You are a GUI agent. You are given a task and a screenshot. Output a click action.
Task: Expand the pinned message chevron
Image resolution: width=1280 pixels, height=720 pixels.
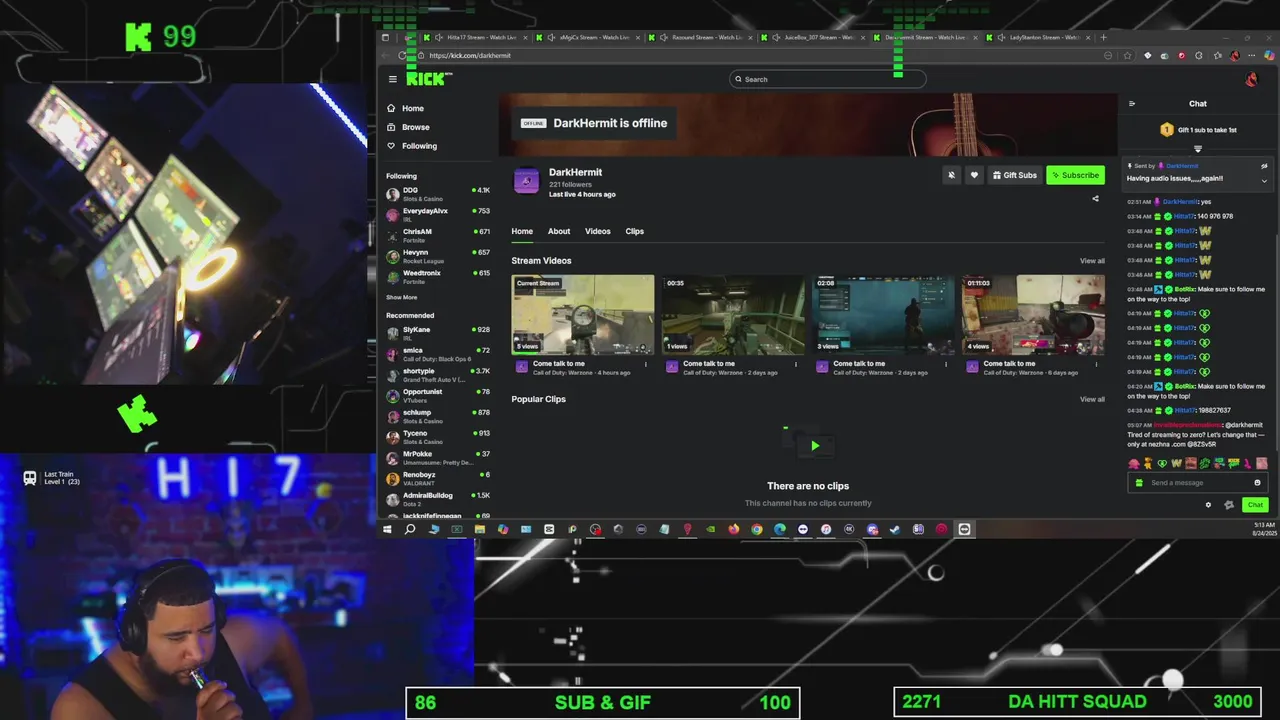coord(1264,181)
